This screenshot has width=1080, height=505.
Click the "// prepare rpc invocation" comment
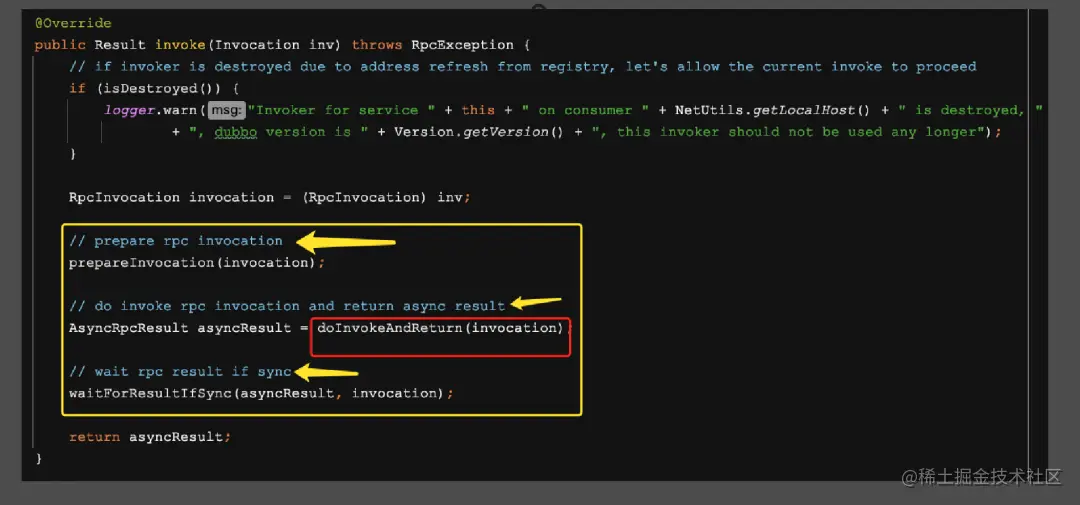[176, 240]
